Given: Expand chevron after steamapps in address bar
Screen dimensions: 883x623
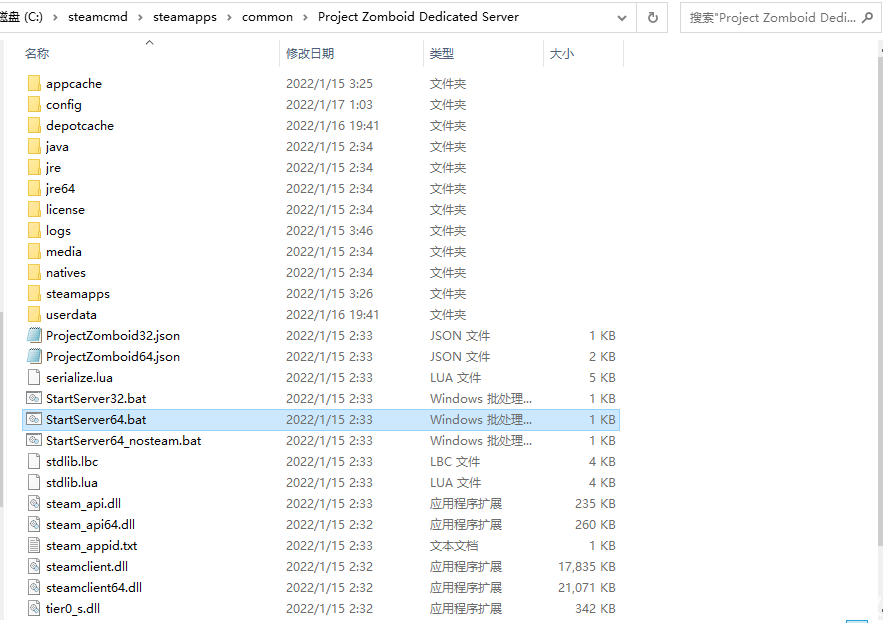Looking at the screenshot, I should (229, 17).
